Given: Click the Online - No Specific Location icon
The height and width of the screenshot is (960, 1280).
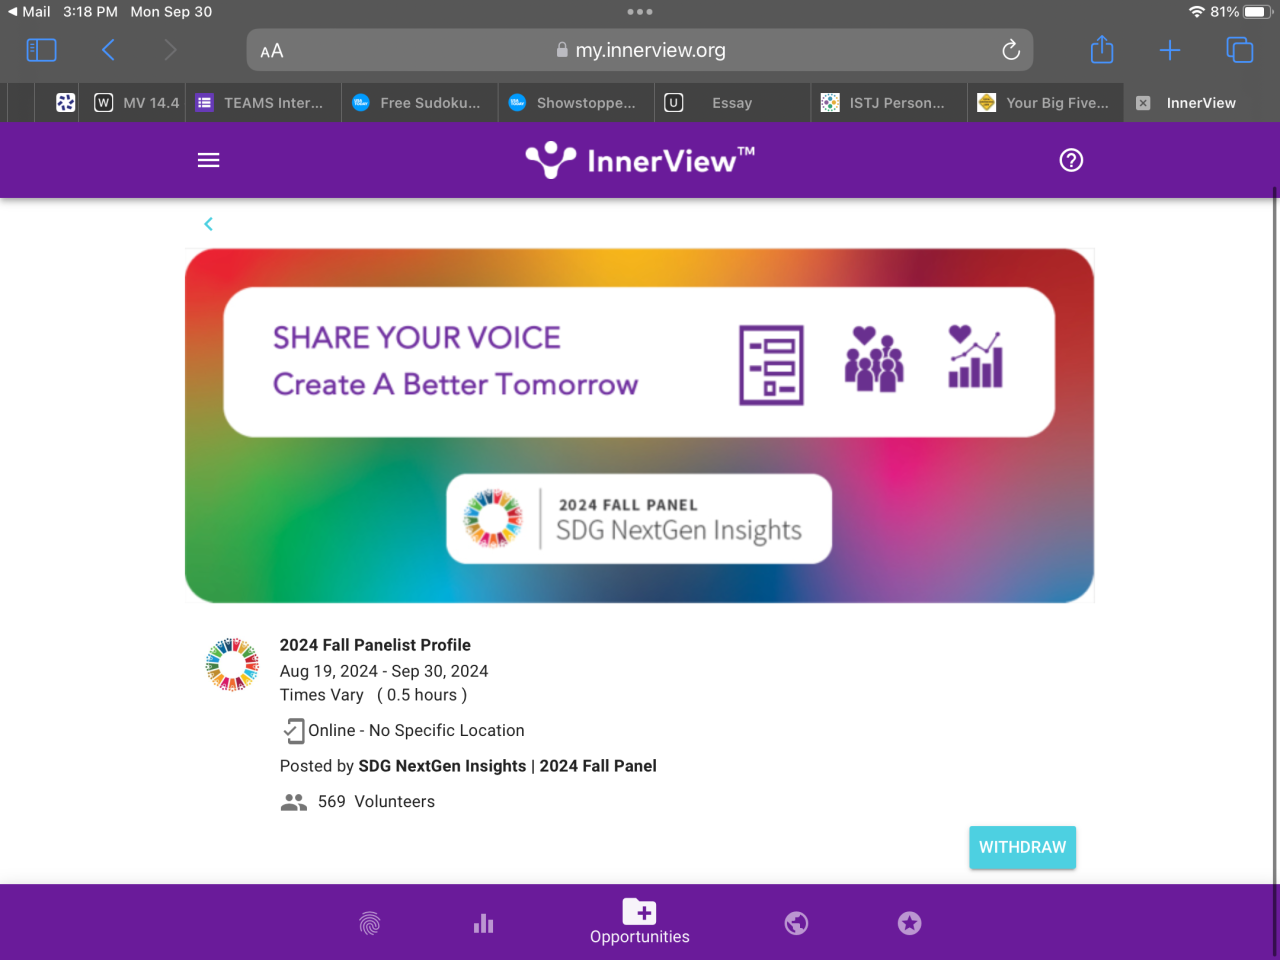Looking at the screenshot, I should pos(293,731).
